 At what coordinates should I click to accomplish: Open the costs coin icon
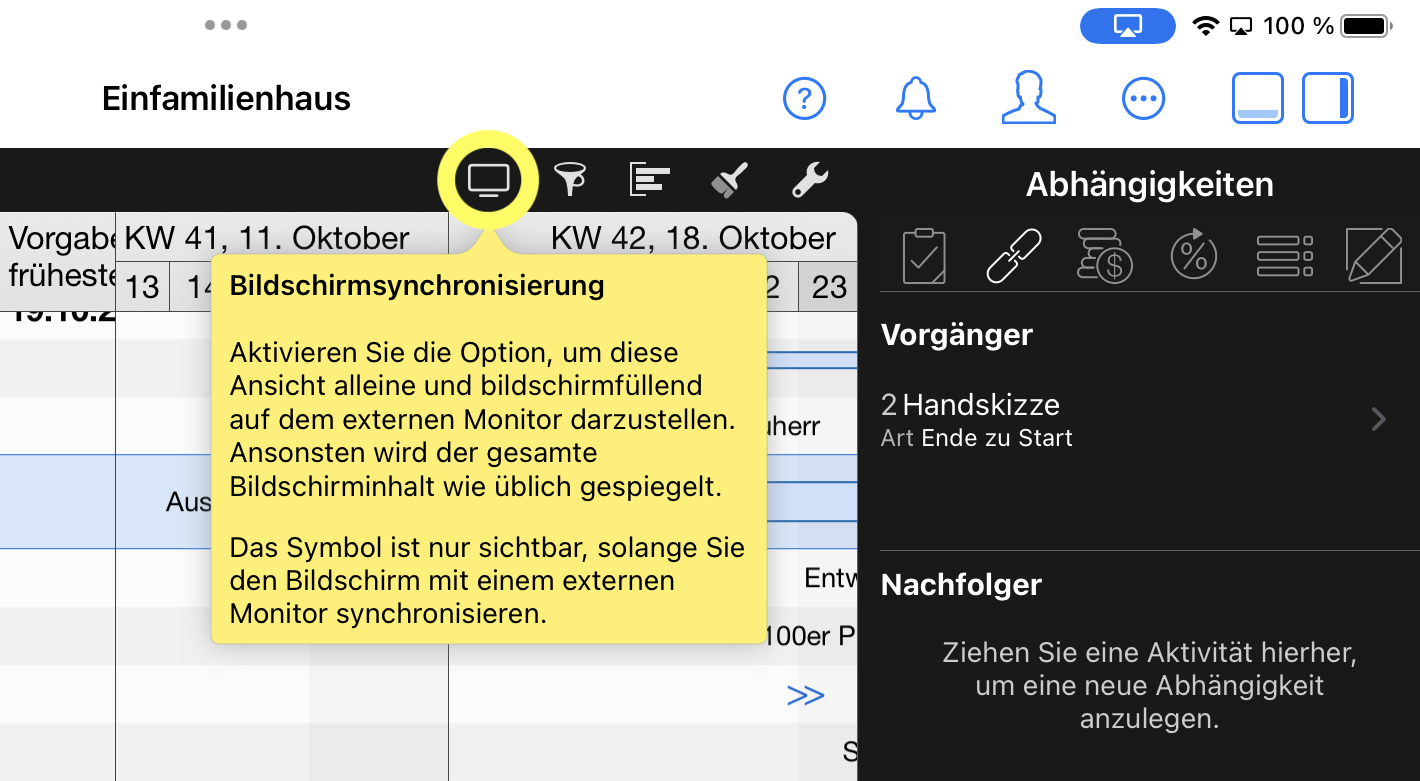[x=1104, y=255]
